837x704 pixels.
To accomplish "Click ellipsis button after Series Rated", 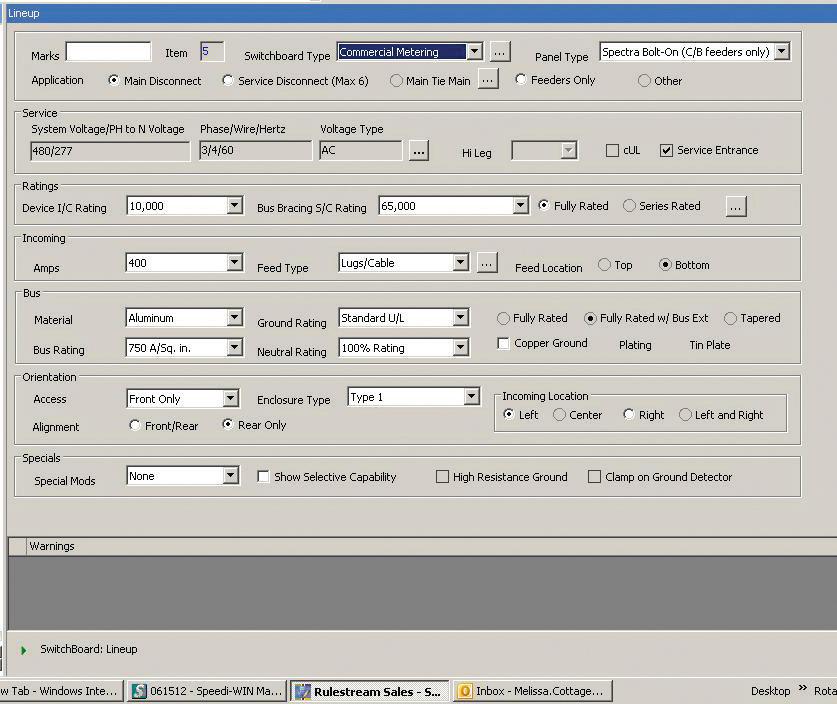I will [736, 207].
